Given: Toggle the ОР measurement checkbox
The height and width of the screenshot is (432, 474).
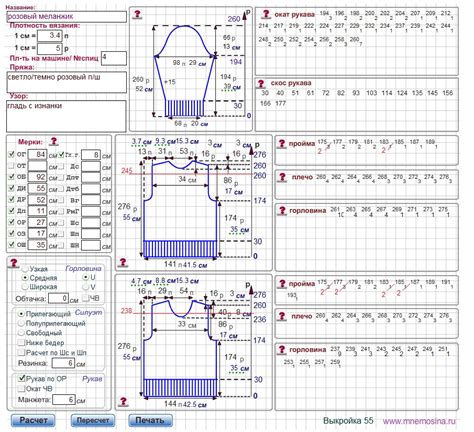Looking at the screenshot, I should pos(12,222).
